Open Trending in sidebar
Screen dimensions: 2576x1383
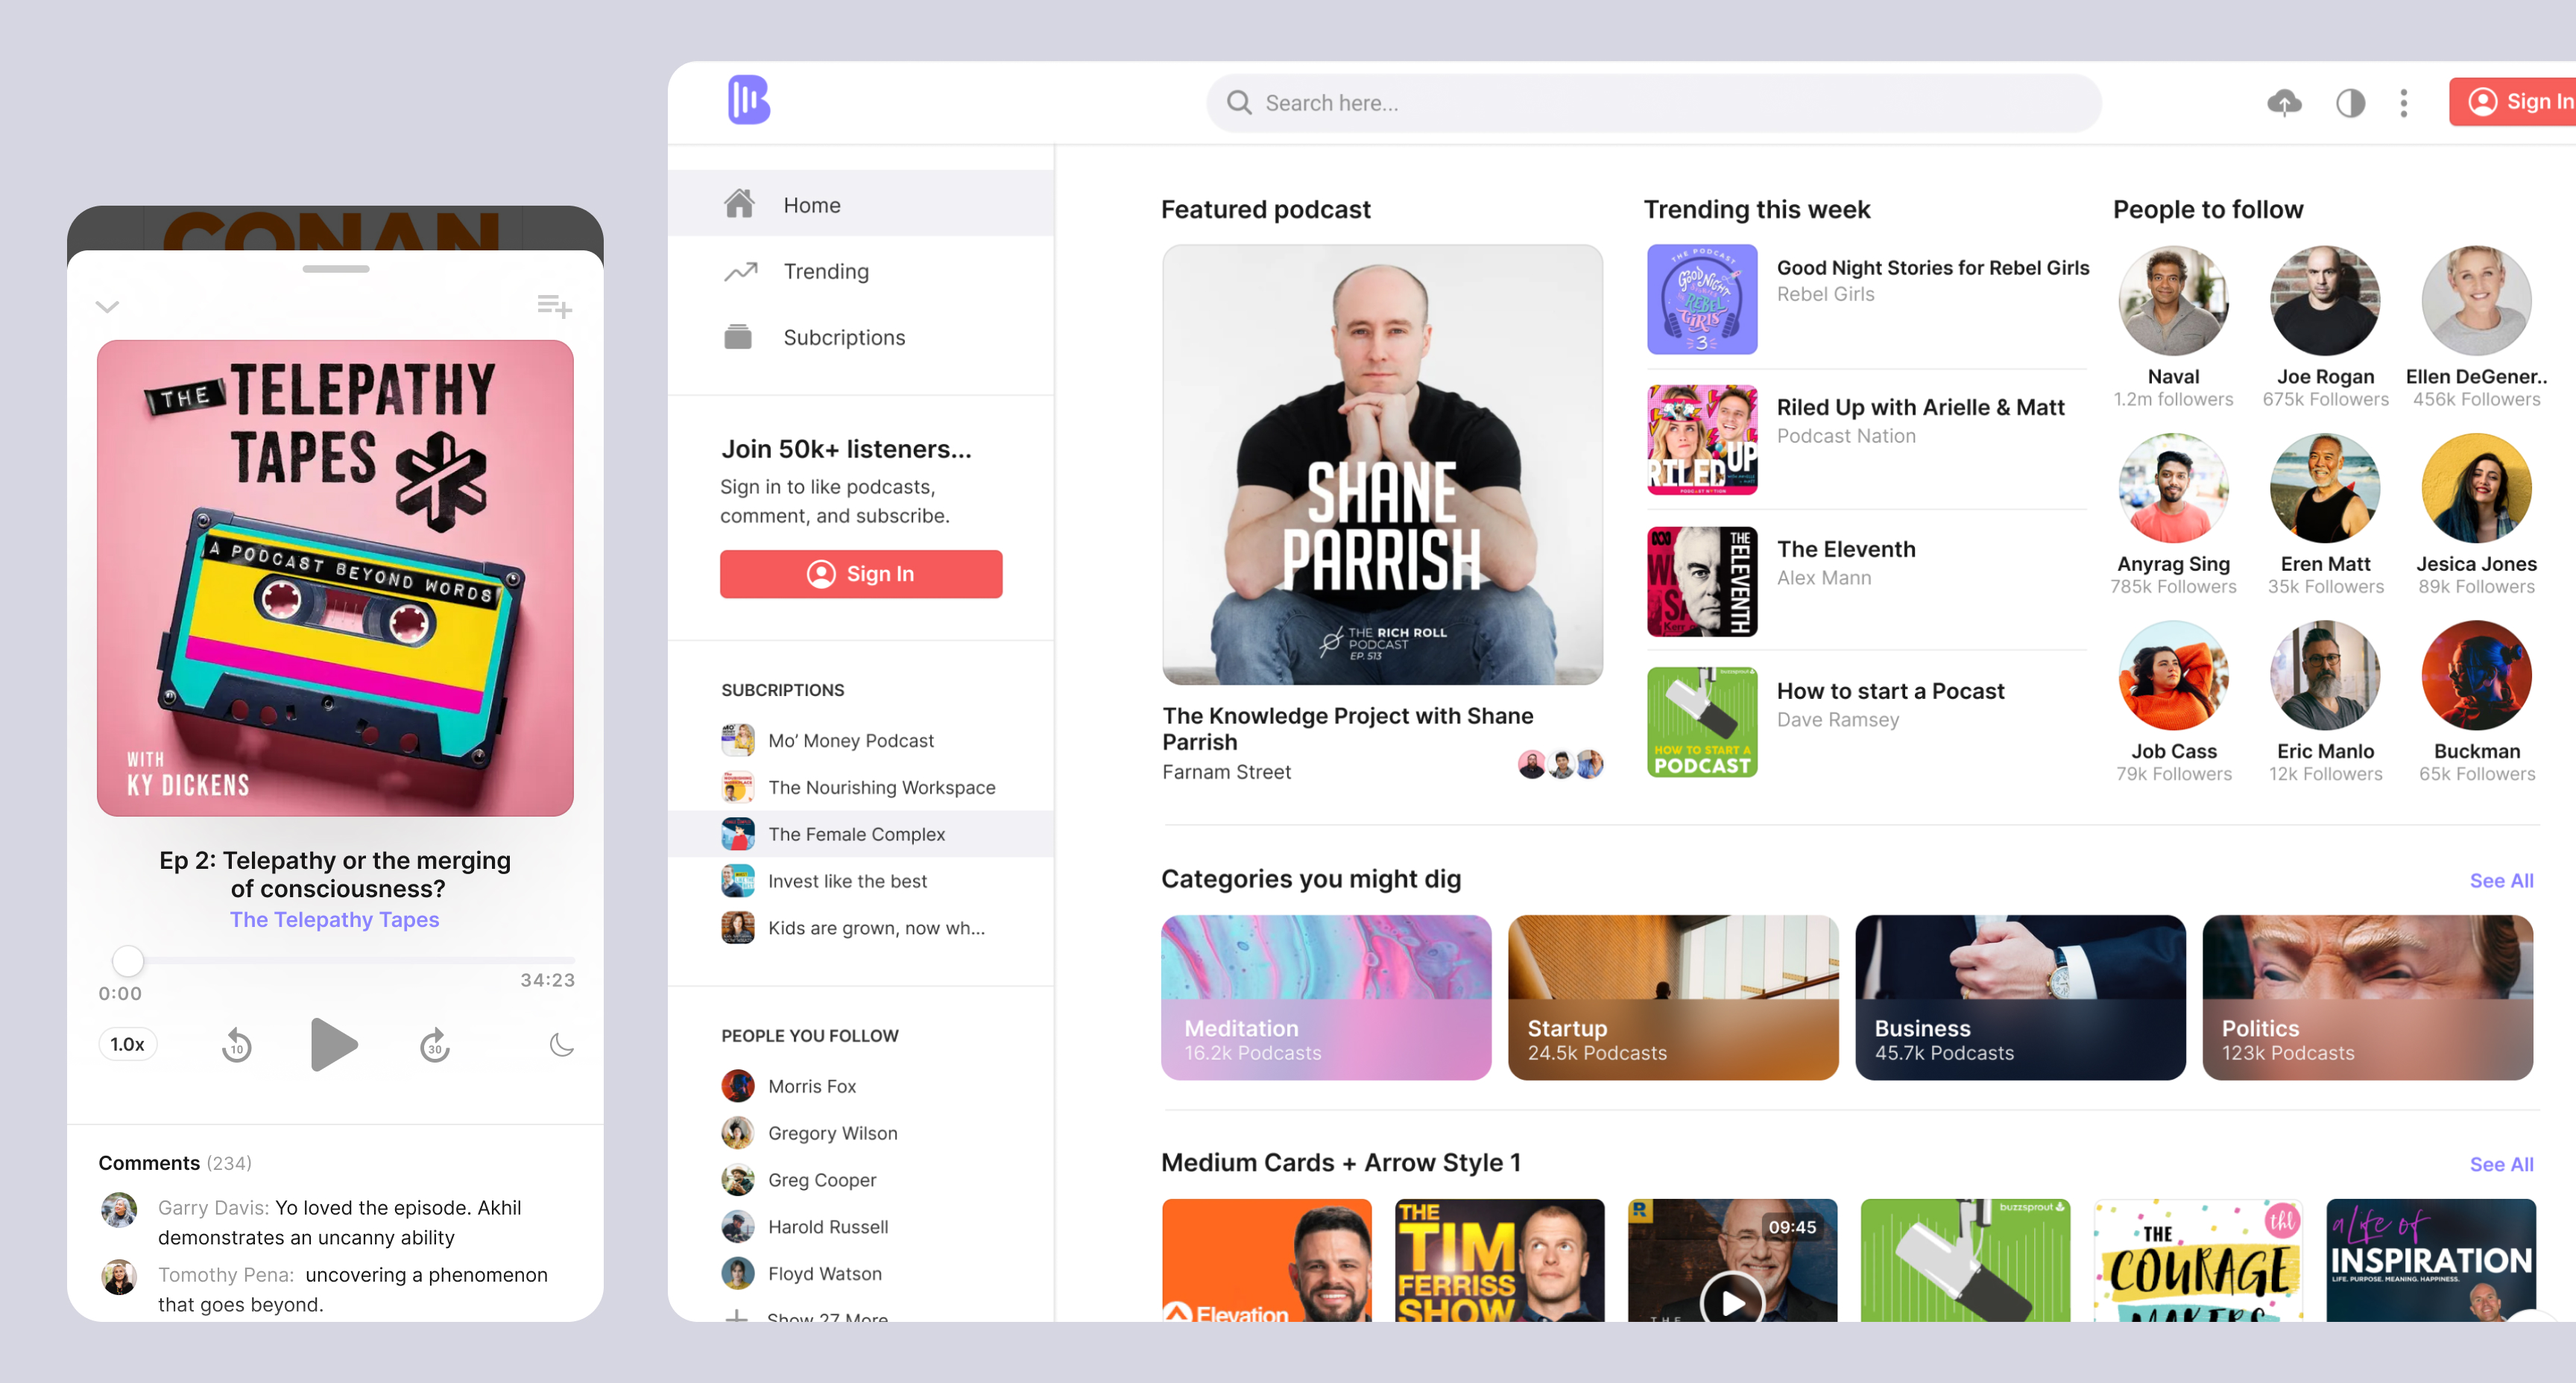[825, 271]
